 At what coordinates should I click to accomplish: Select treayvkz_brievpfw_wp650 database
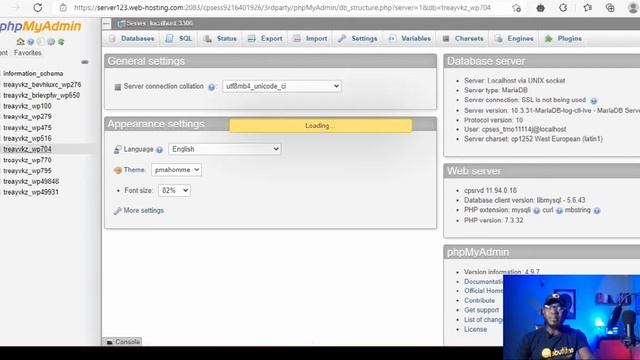tap(42, 95)
